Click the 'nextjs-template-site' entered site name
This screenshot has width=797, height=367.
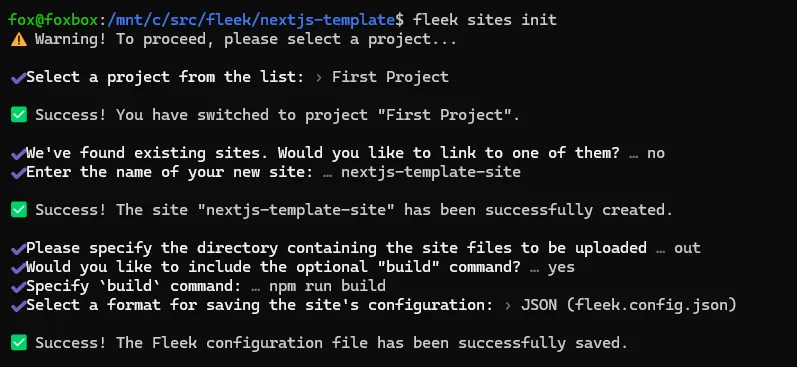431,172
